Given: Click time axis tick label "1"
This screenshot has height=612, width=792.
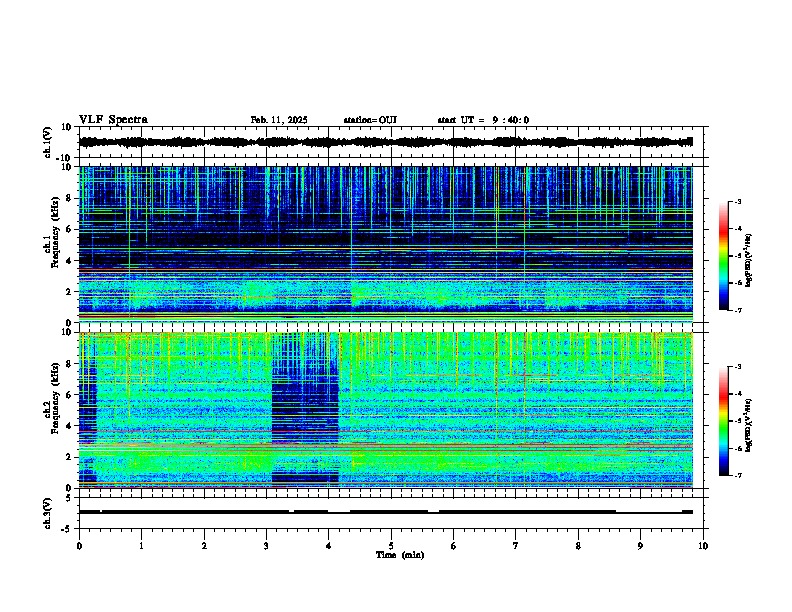Looking at the screenshot, I should [141, 546].
